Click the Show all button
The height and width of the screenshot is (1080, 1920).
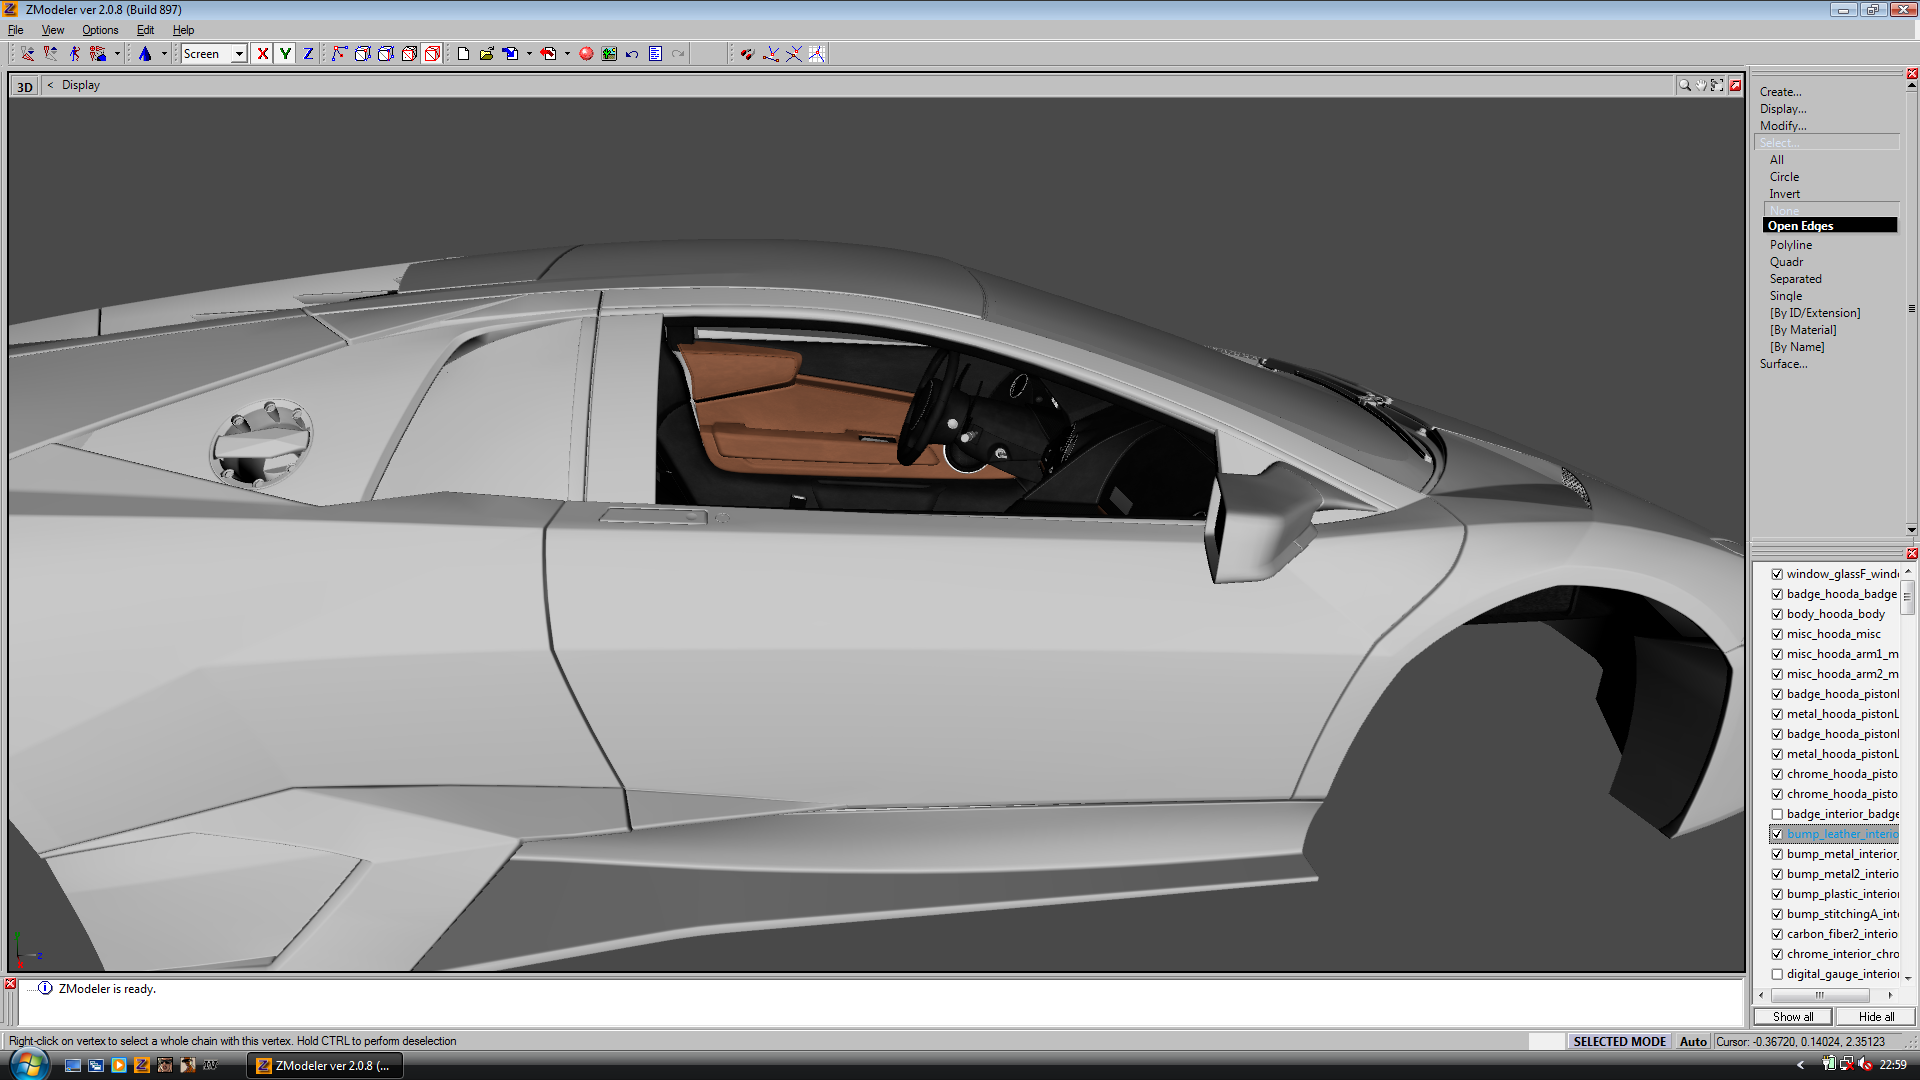1793,1016
